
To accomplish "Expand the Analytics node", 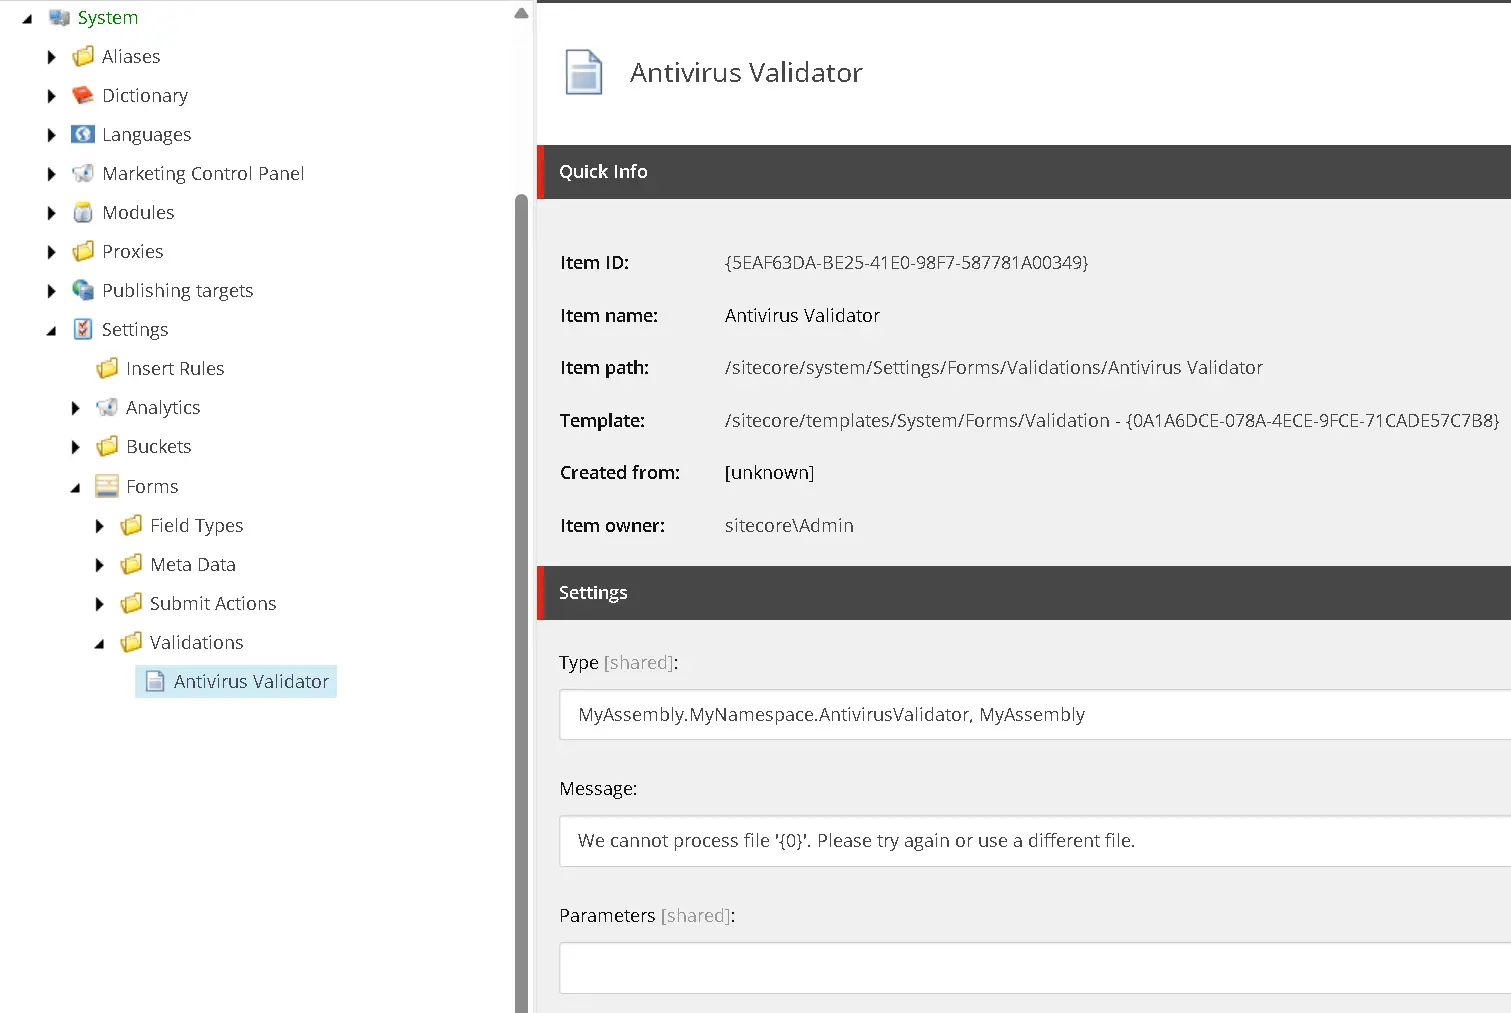I will pyautogui.click(x=75, y=408).
